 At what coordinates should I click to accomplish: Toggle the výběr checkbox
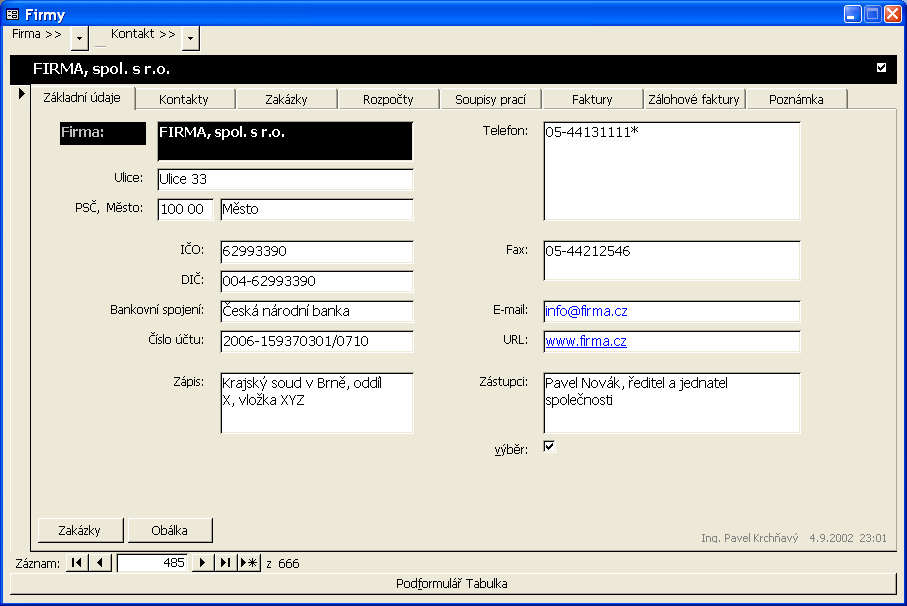549,447
